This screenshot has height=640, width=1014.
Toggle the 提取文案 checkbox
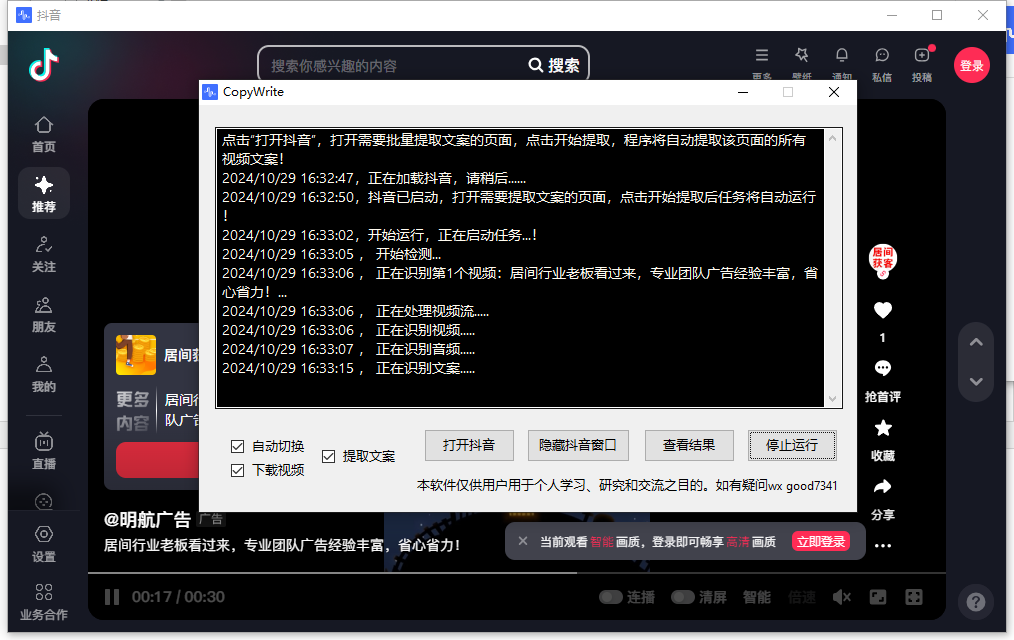[x=329, y=456]
